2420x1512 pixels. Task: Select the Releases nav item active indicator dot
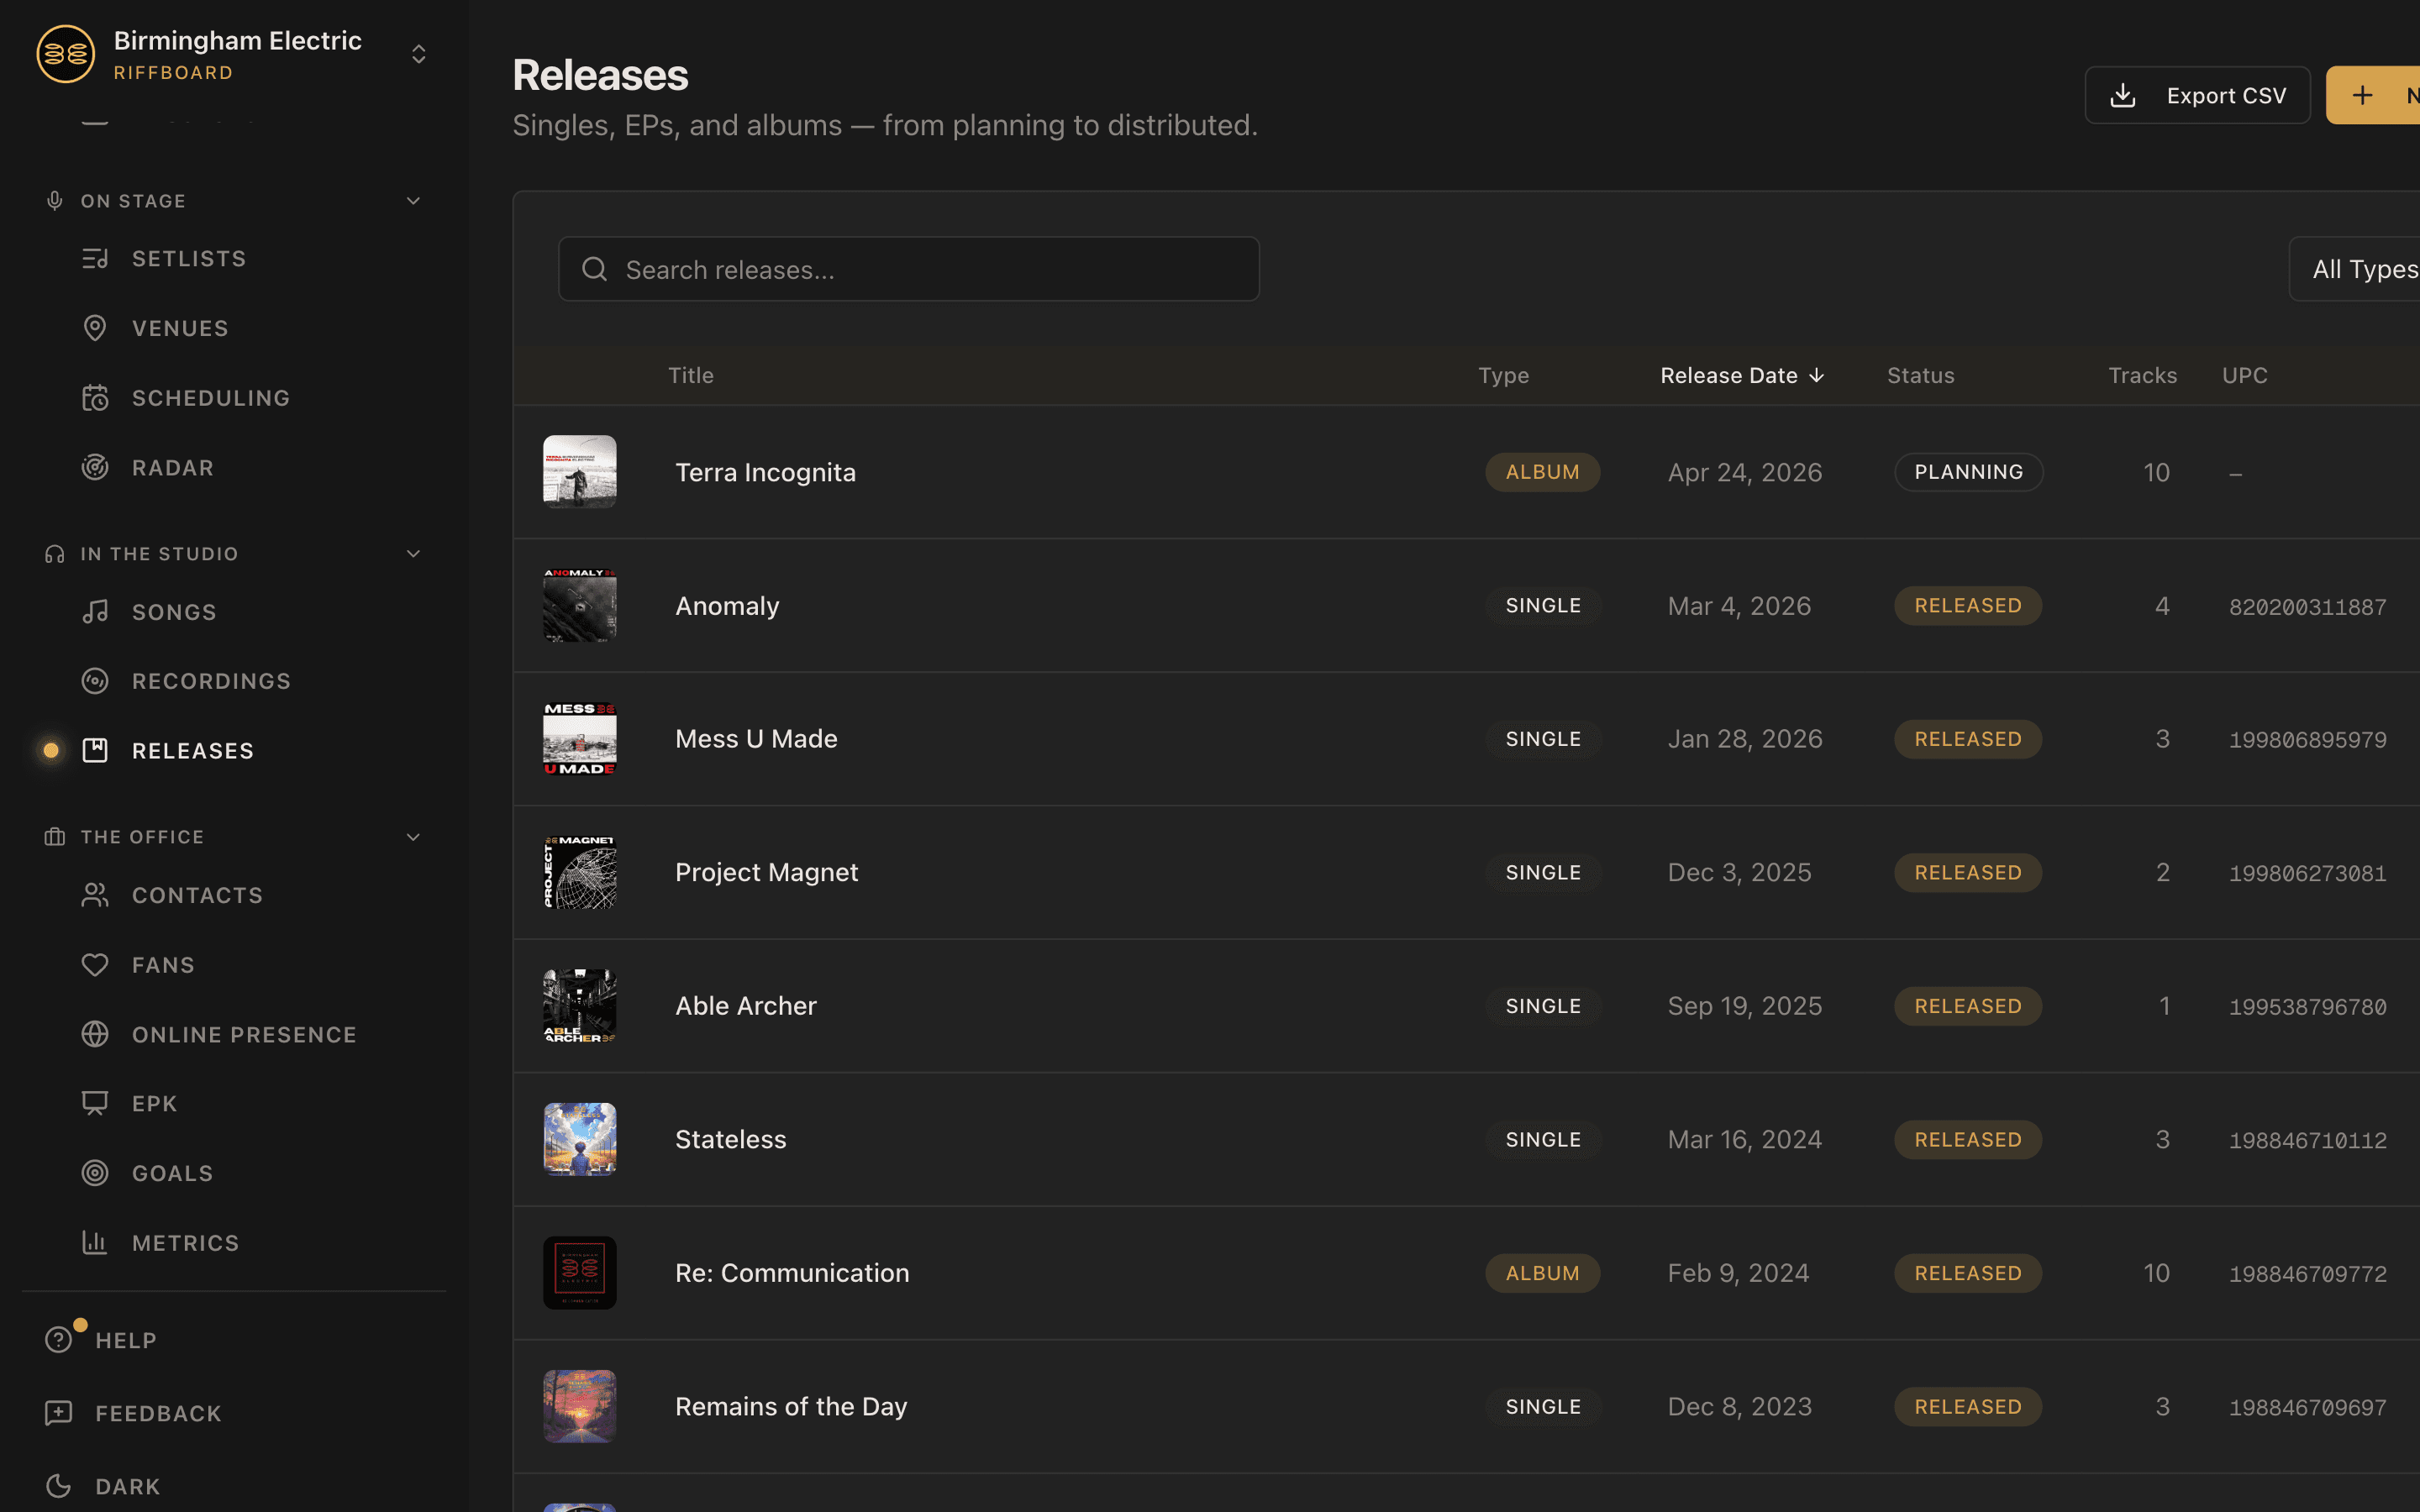[50, 750]
